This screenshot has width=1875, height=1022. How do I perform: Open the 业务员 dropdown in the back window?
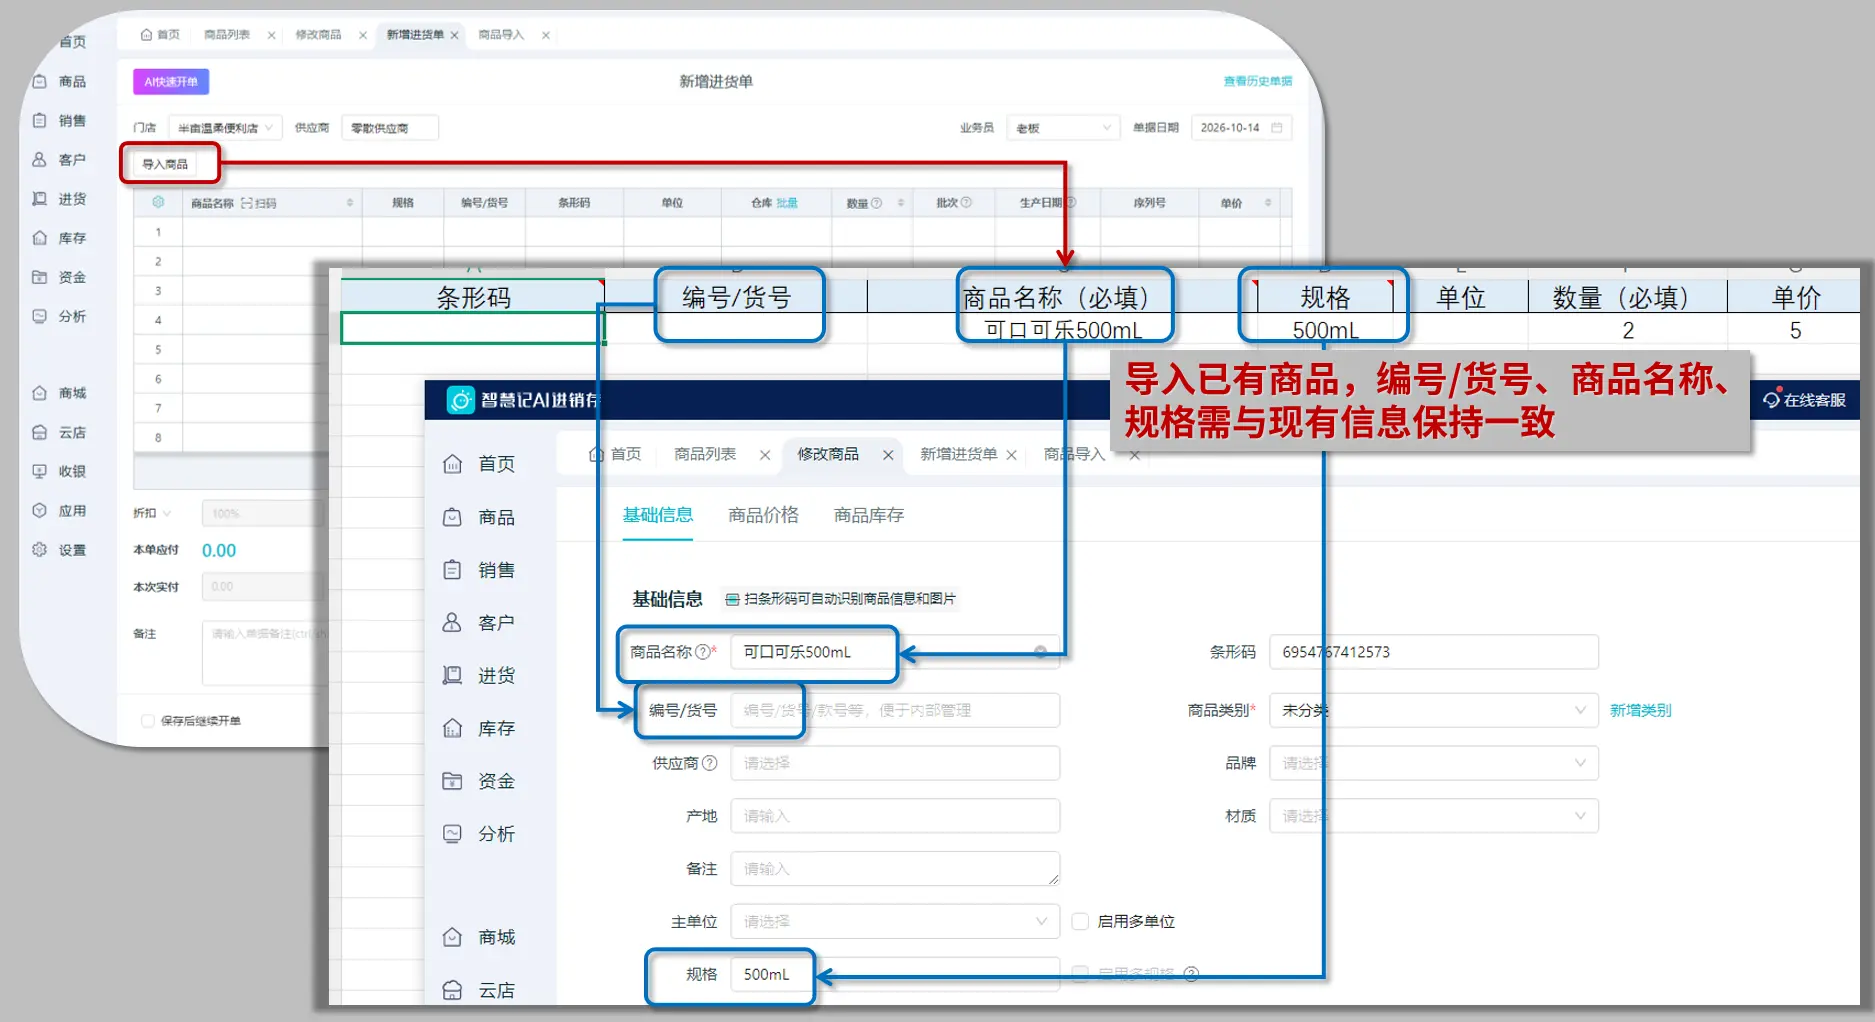1061,128
